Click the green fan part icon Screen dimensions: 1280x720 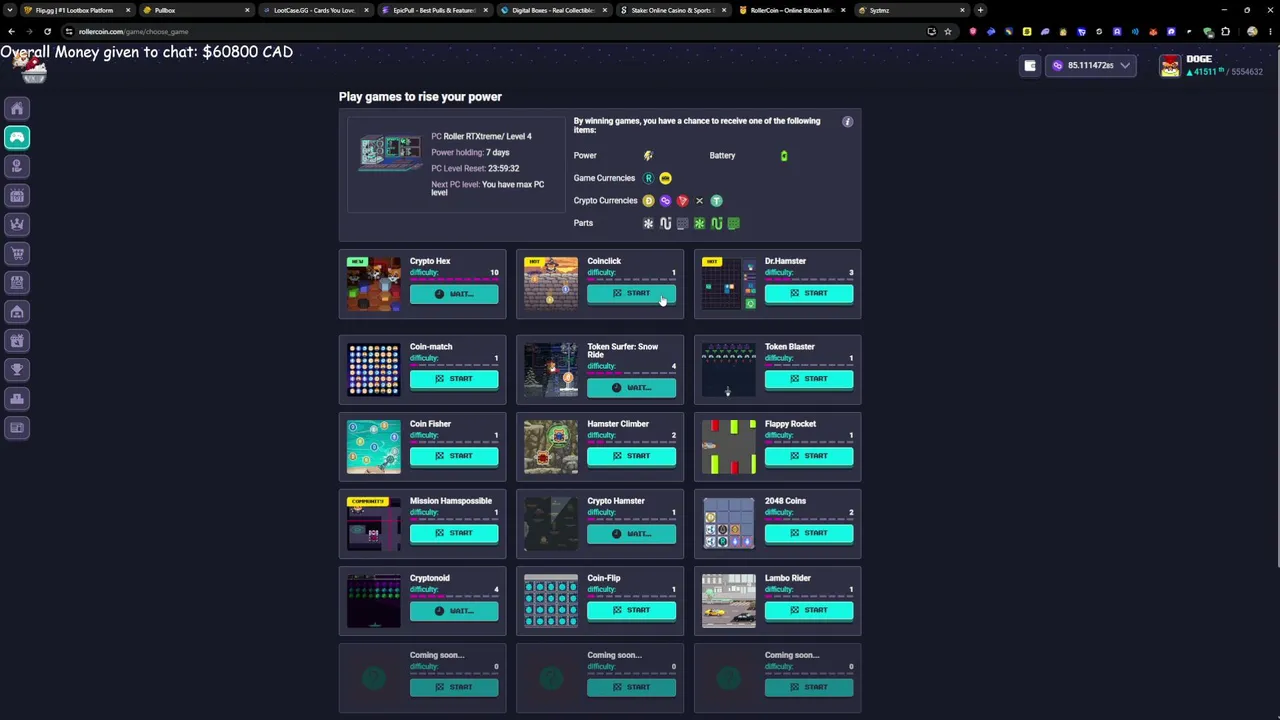click(x=699, y=224)
